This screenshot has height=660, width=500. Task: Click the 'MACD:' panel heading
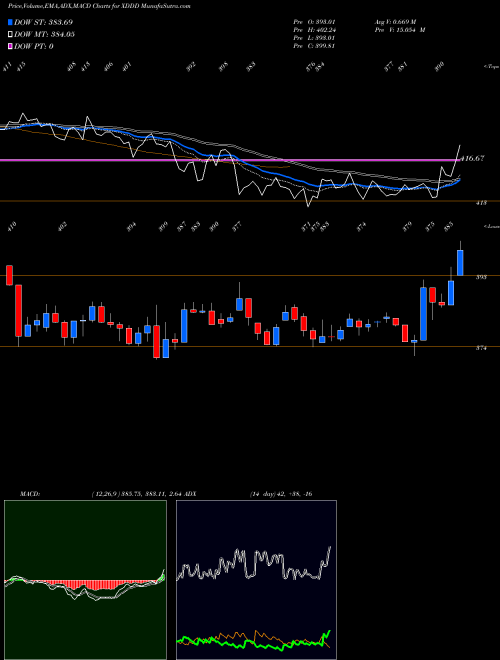point(29,493)
